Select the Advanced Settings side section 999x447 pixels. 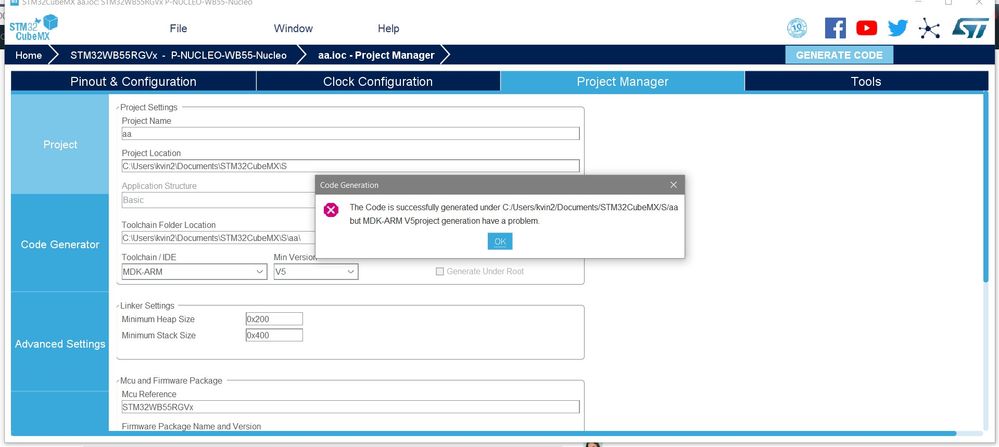point(60,344)
